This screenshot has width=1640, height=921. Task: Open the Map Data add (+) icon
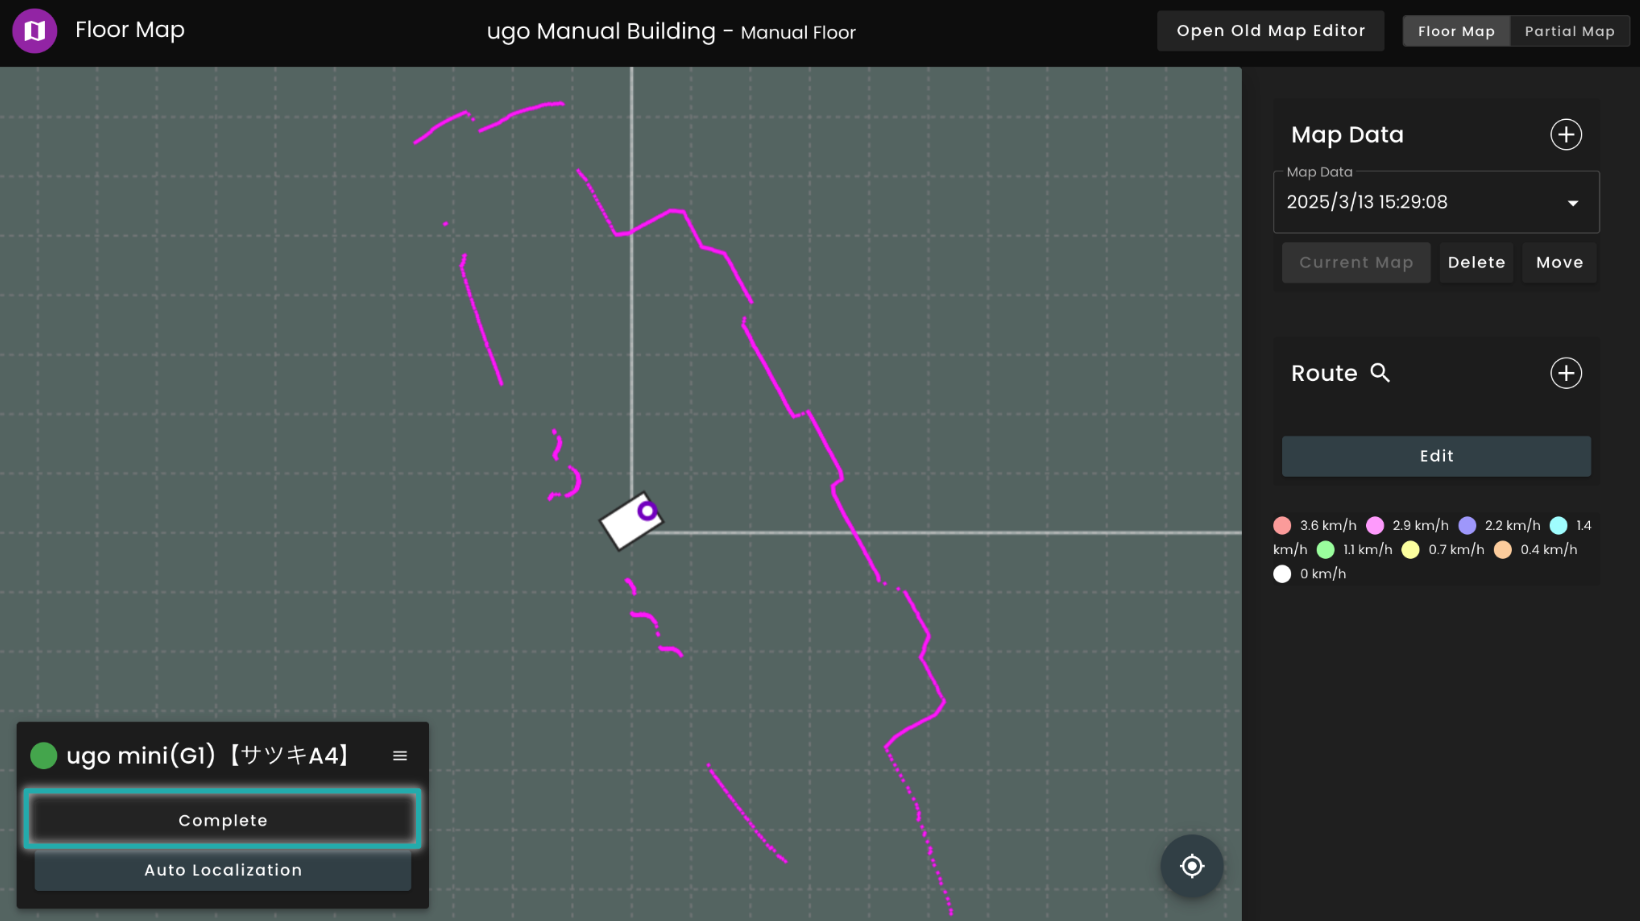[1566, 134]
